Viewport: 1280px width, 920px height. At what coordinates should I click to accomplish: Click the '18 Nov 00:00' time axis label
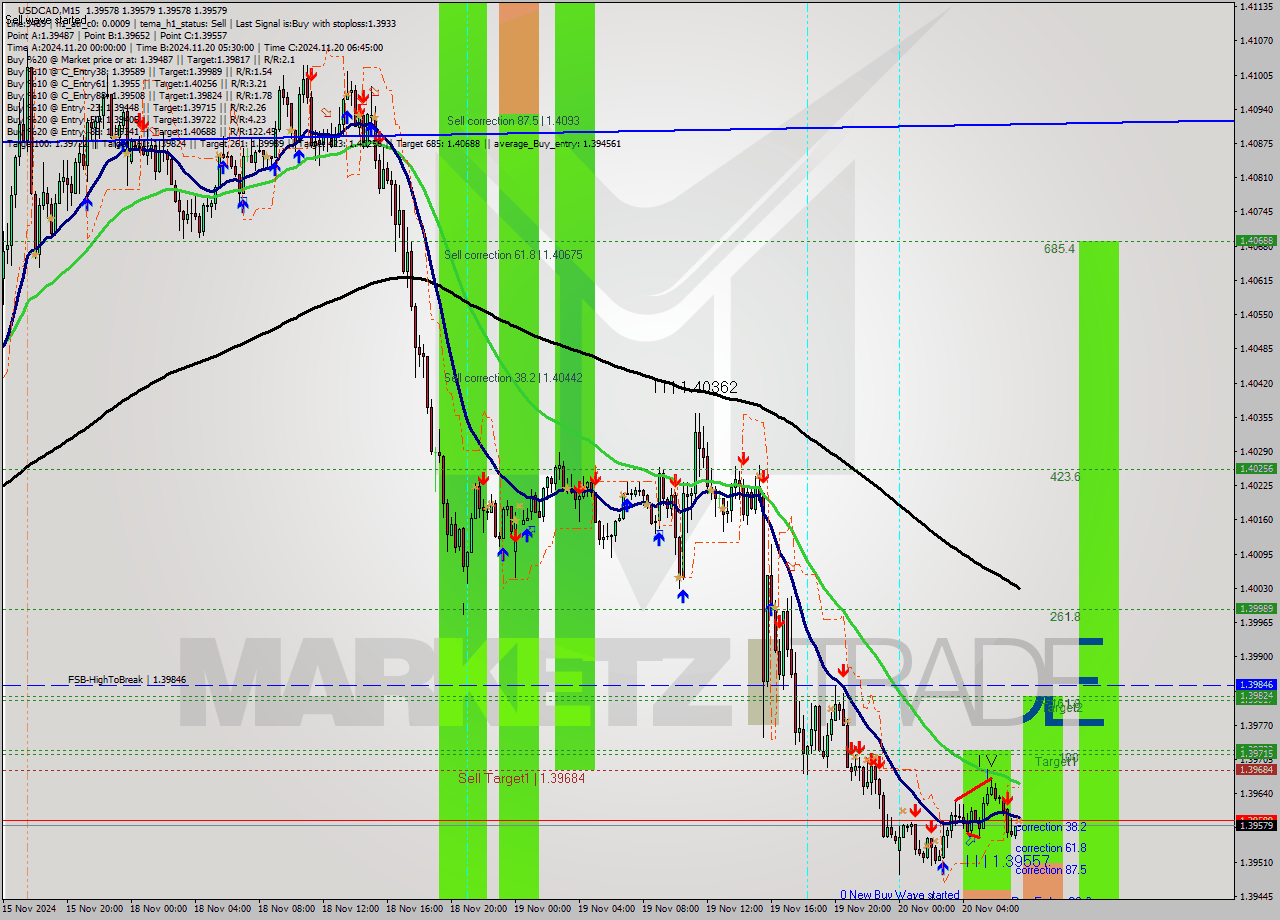coord(159,909)
